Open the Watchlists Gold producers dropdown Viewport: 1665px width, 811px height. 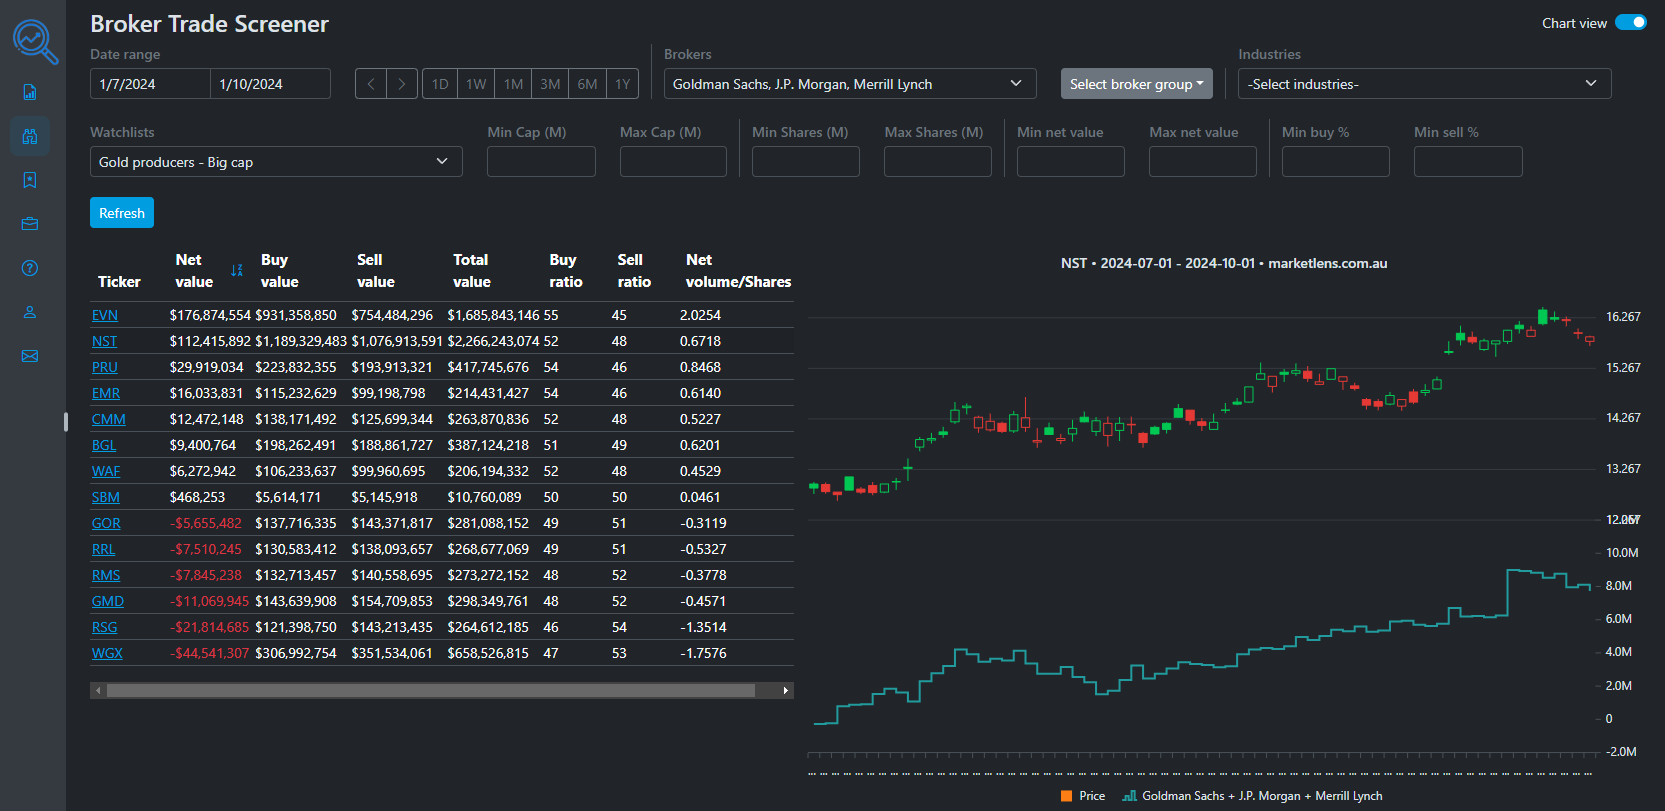coord(276,162)
